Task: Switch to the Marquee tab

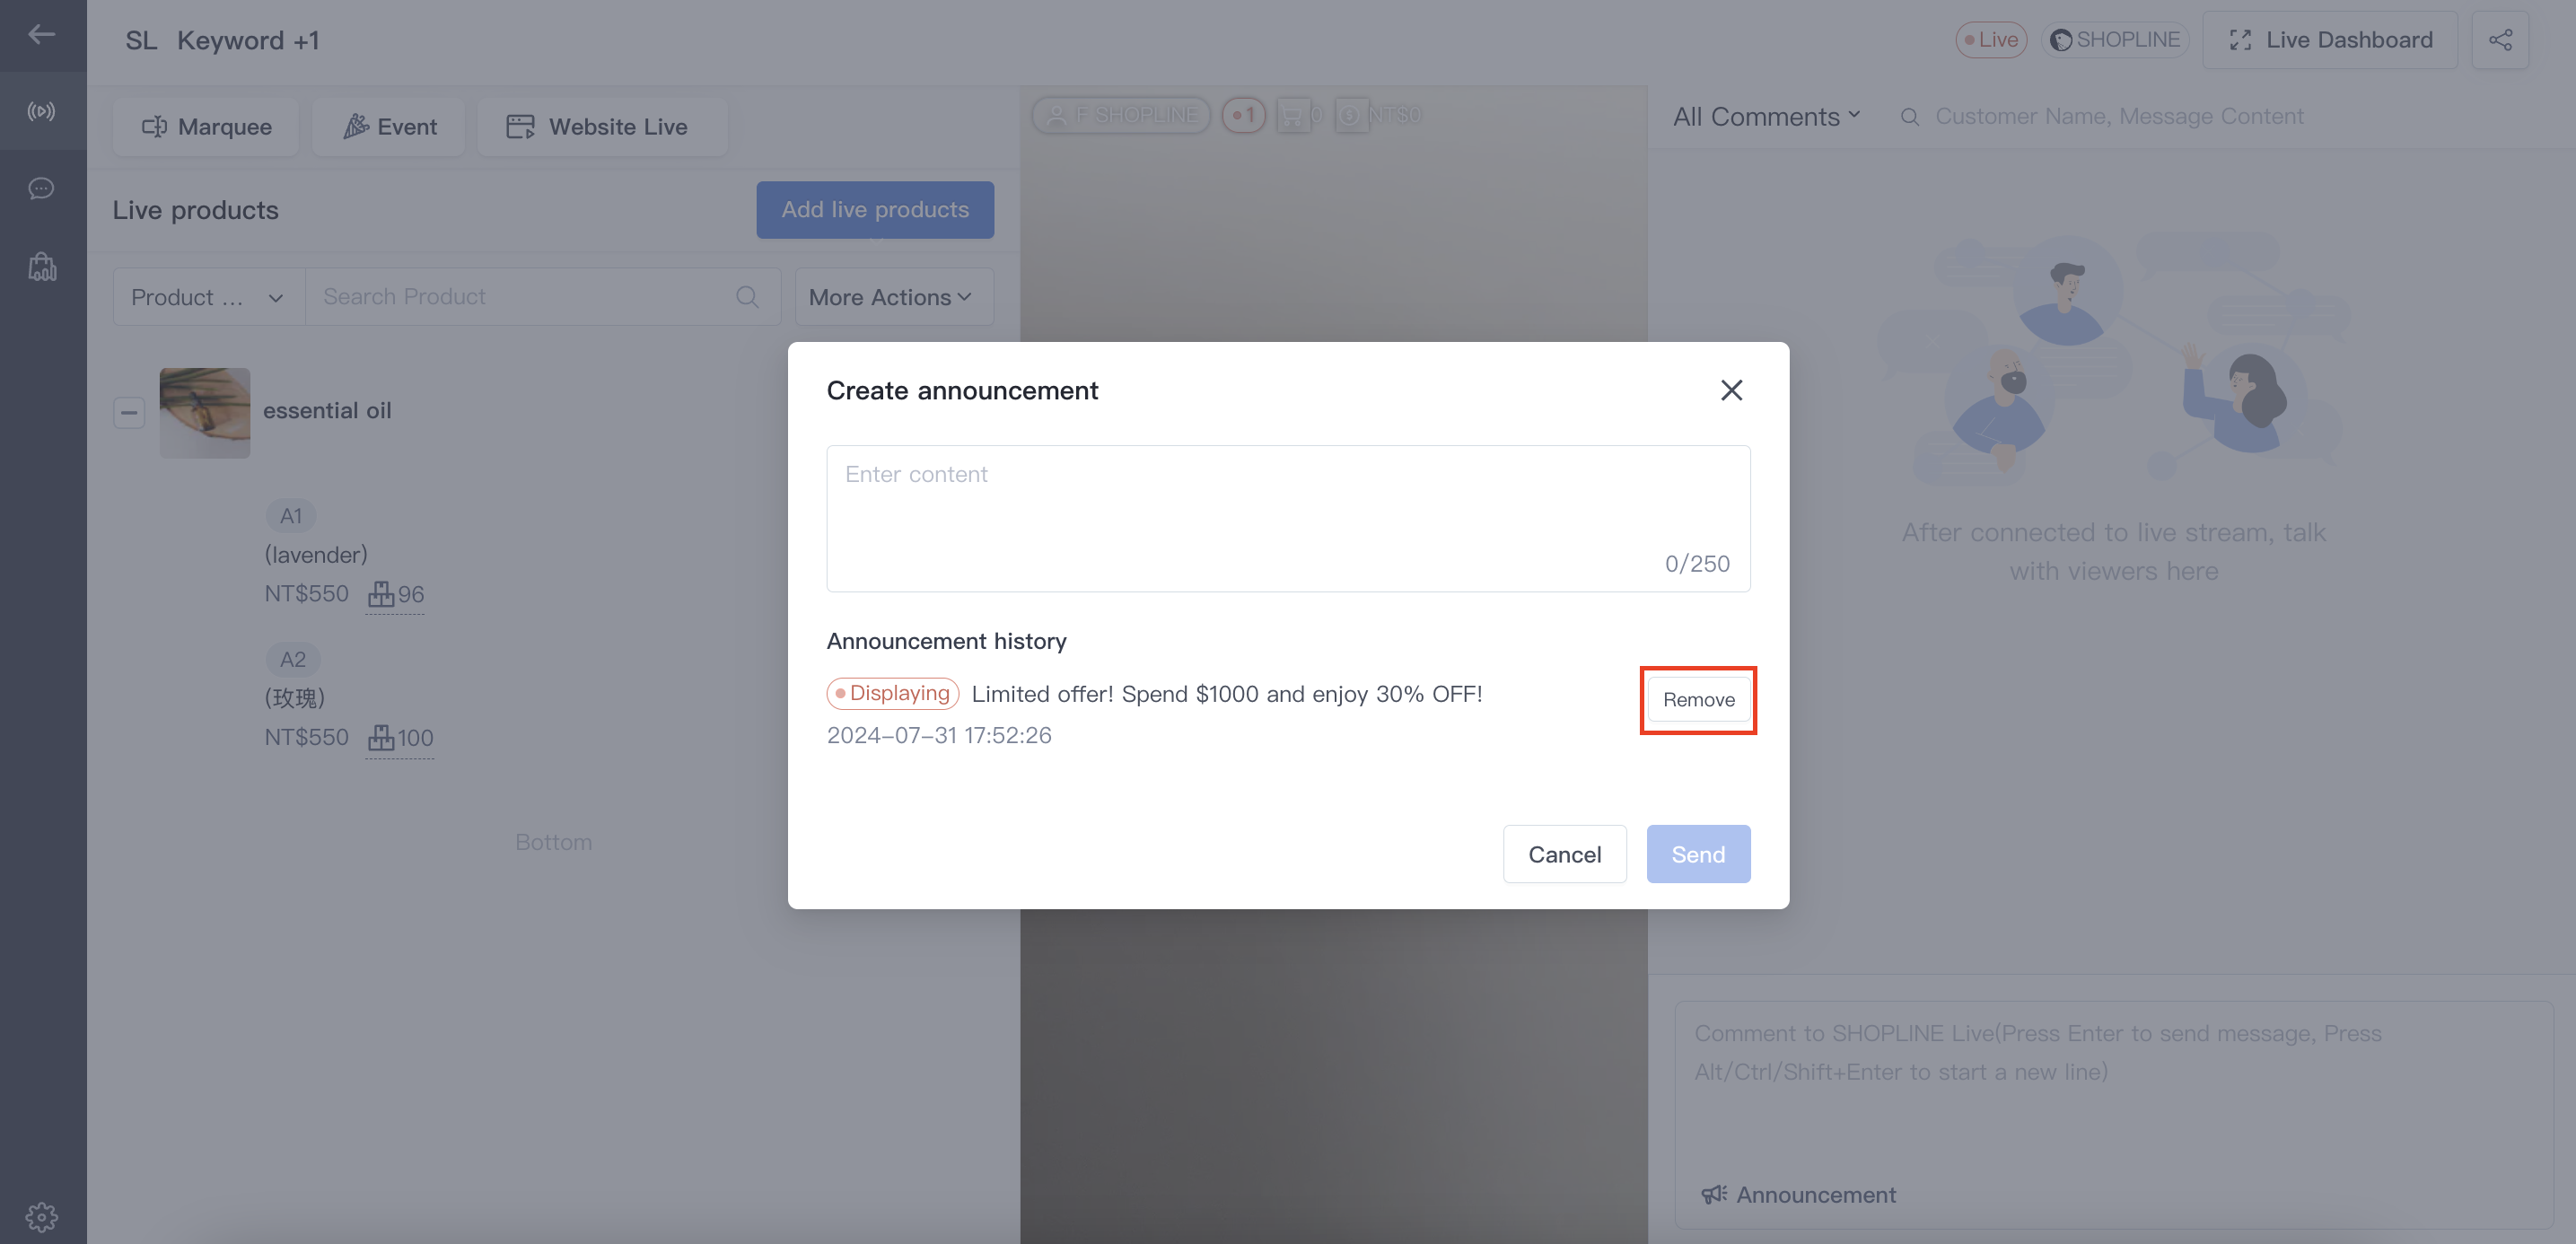Action: click(x=206, y=127)
